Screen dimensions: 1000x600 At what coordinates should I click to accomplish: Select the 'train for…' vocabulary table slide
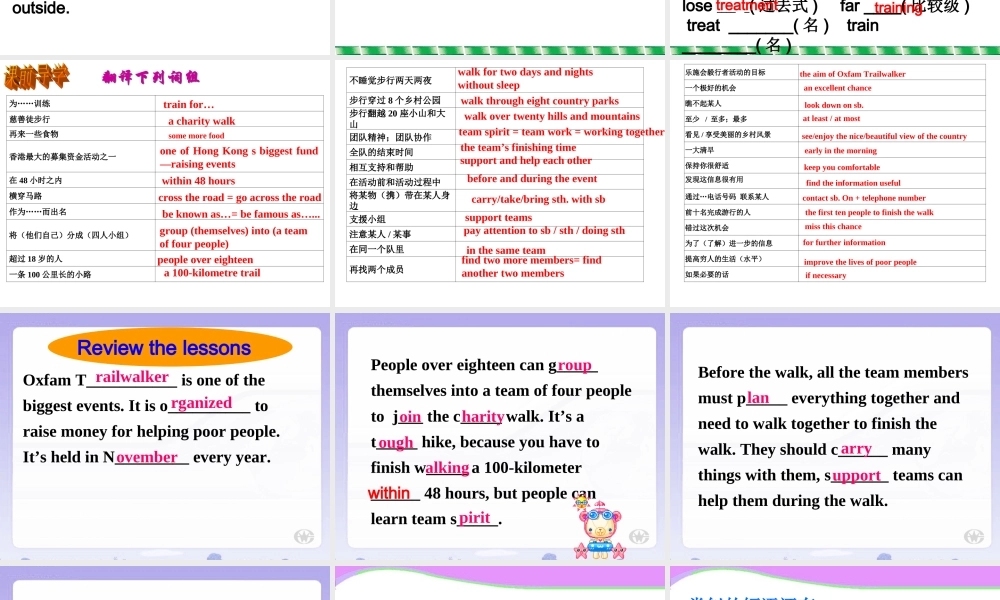(x=165, y=183)
